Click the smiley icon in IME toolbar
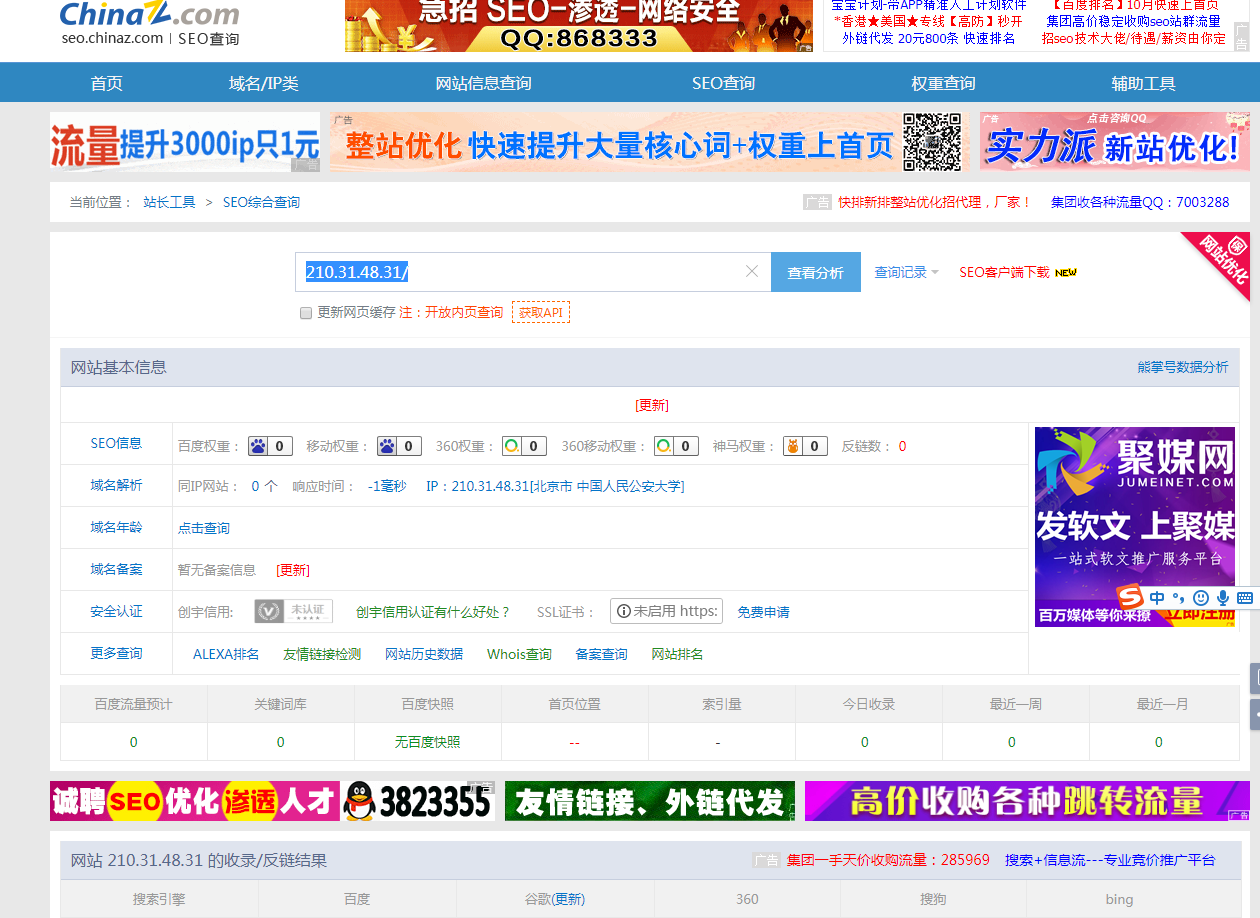This screenshot has width=1260, height=918. 1201,598
